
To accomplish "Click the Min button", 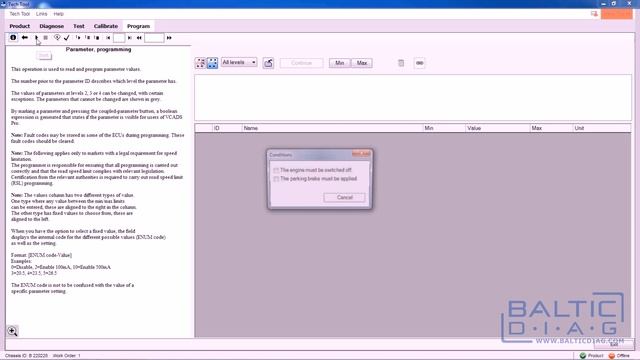I will [340, 63].
